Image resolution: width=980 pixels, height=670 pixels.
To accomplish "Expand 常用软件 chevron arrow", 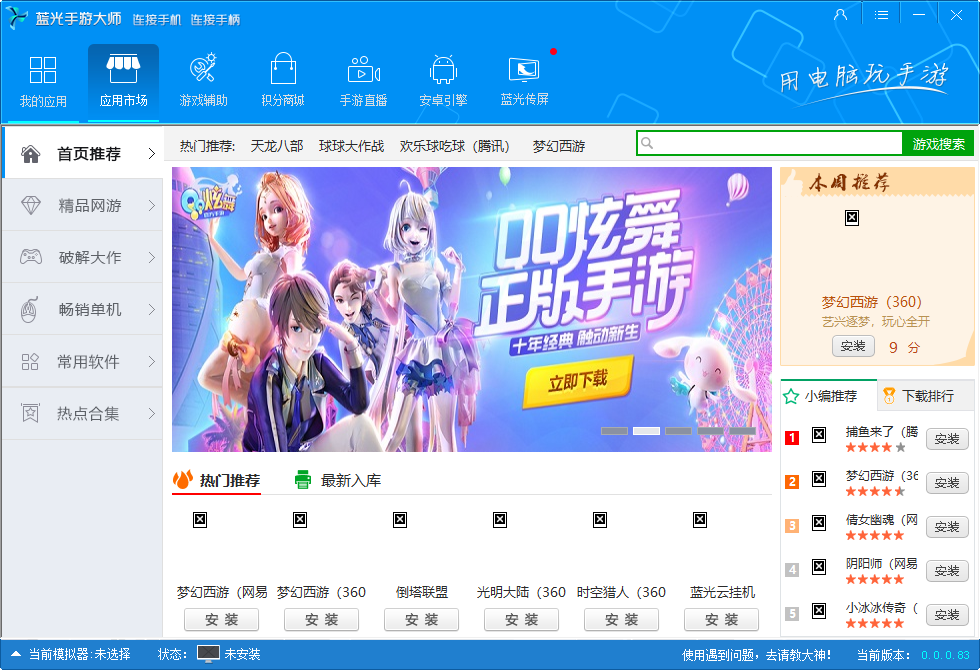I will (x=151, y=361).
